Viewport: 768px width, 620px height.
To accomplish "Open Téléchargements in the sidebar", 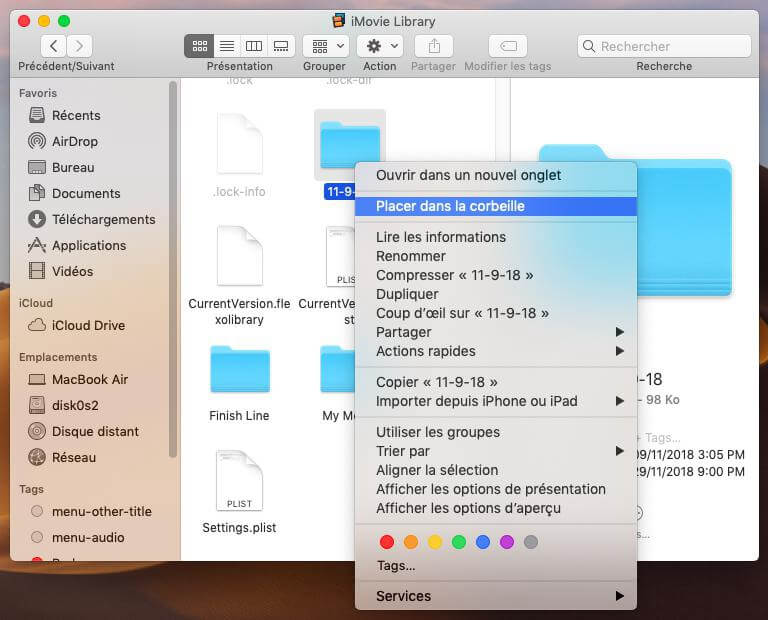I will coord(93,219).
